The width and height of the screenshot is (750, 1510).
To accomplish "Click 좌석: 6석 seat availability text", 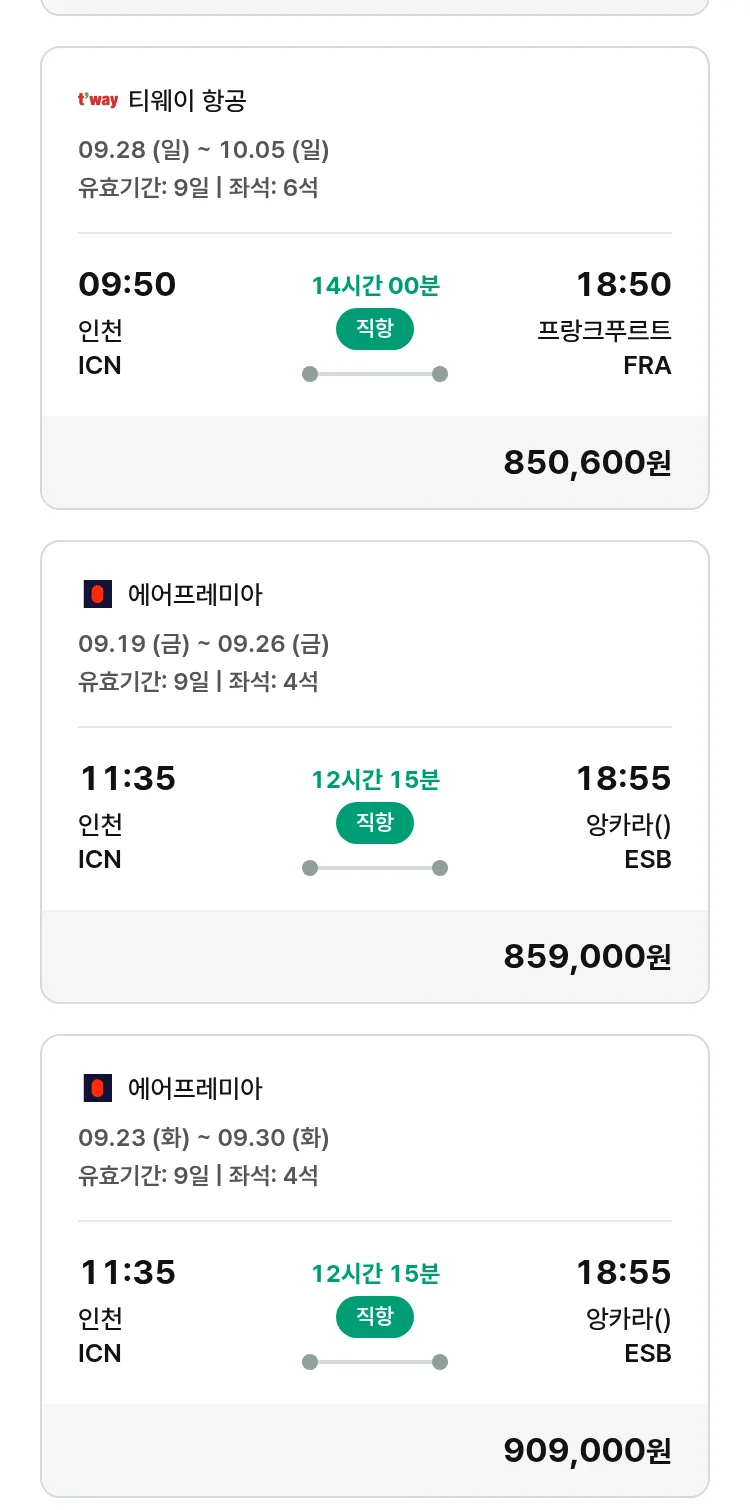I will click(x=273, y=187).
